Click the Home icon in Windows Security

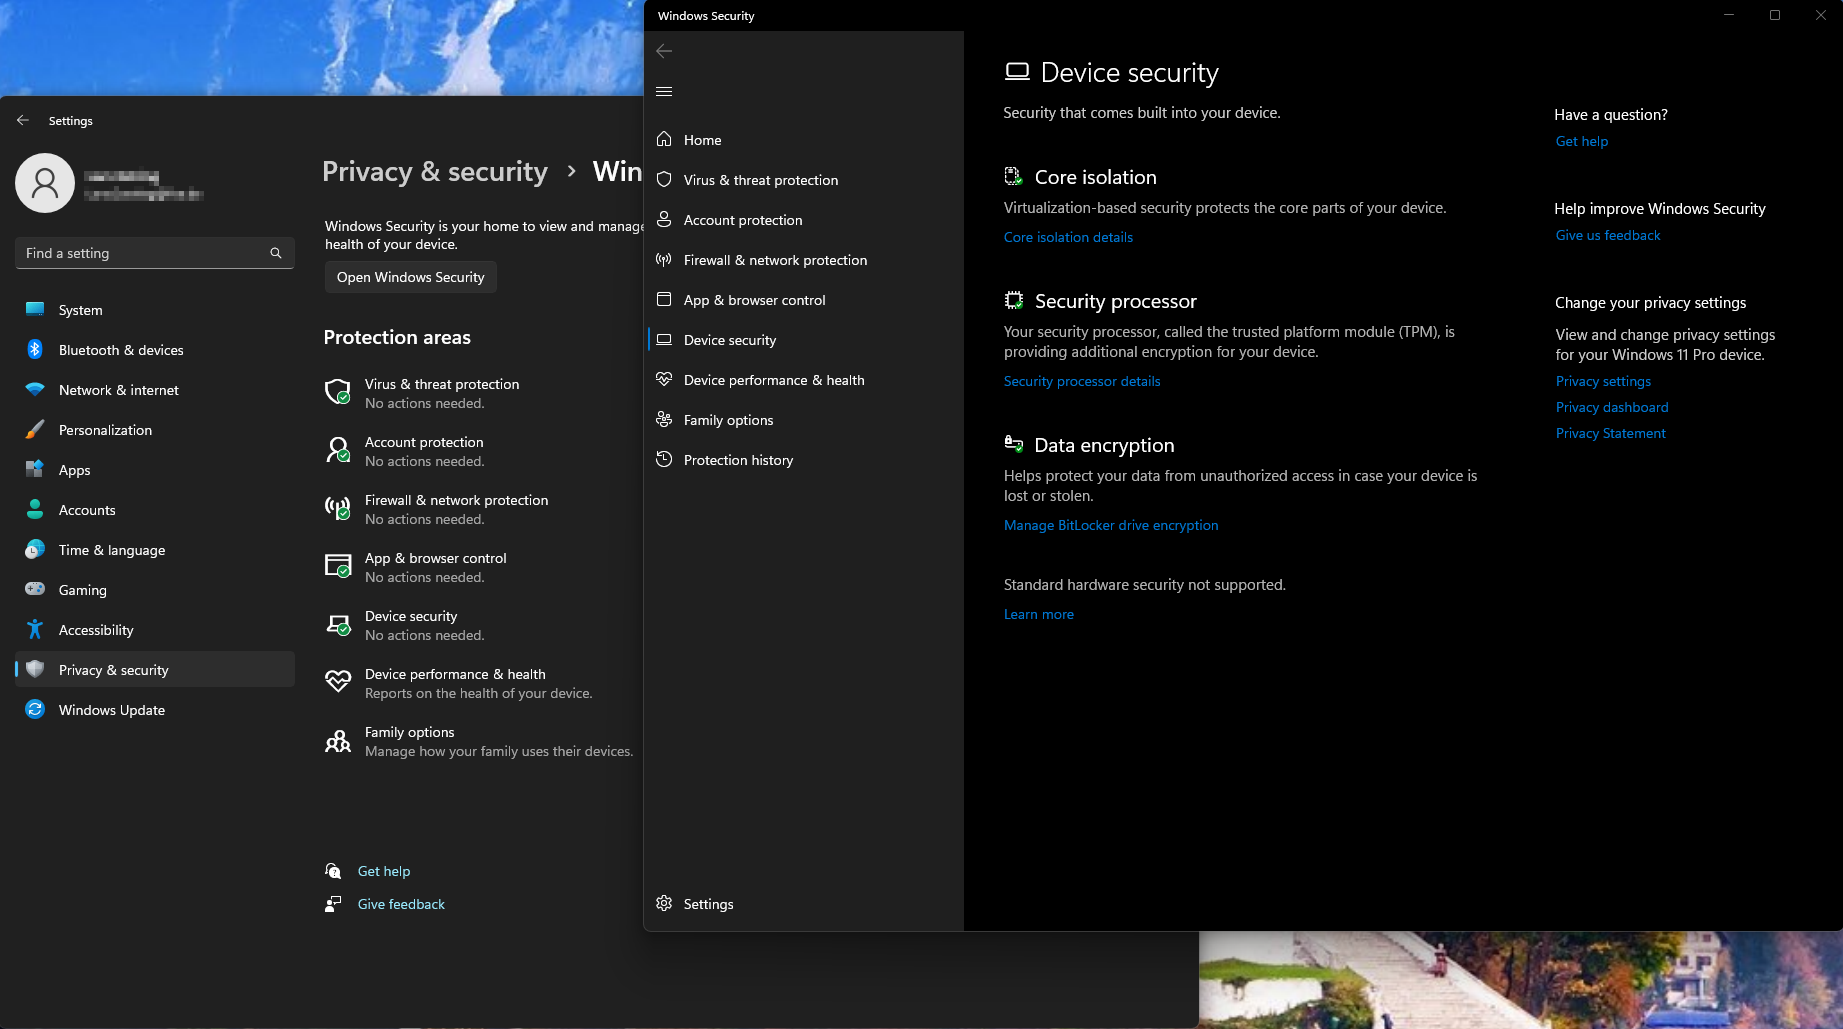pos(664,139)
